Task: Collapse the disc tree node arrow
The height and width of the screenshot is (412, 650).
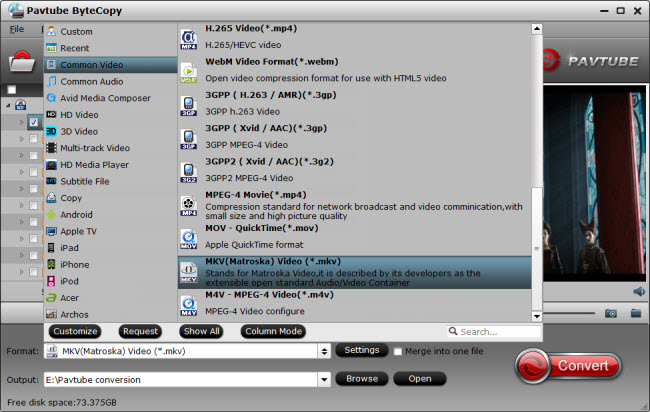Action: coord(8,105)
